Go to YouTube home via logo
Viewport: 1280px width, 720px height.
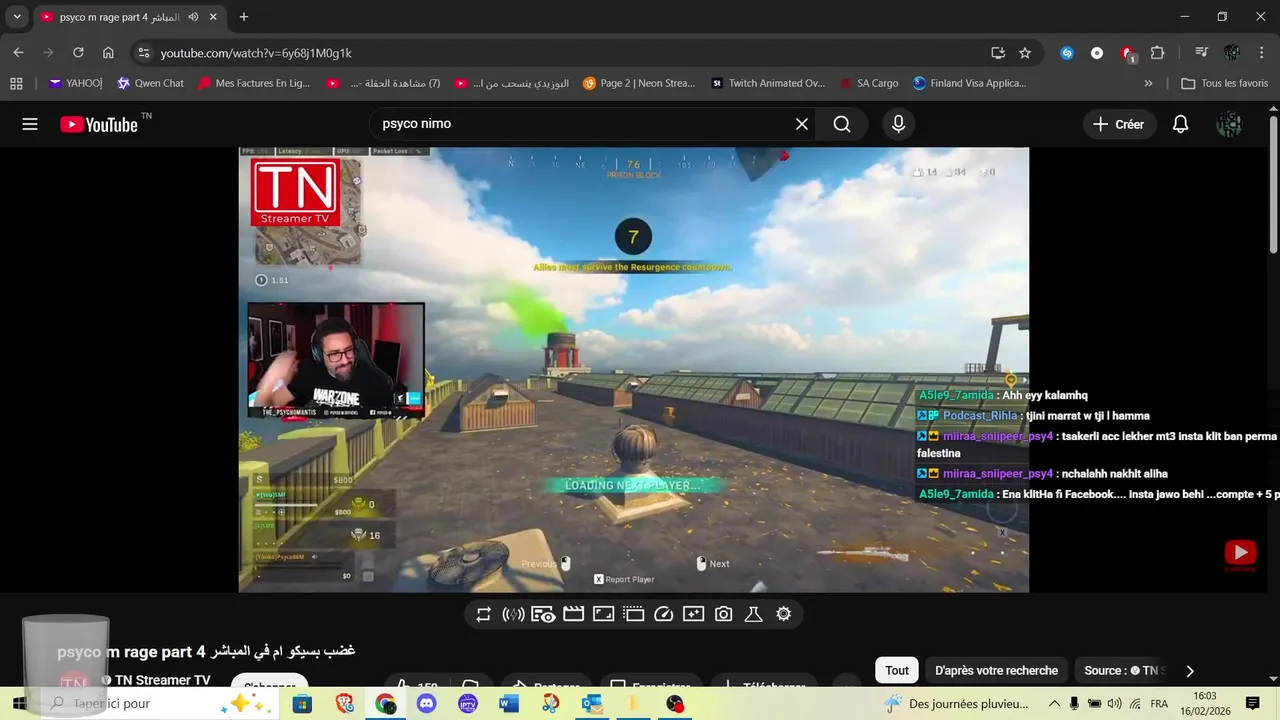pos(99,124)
